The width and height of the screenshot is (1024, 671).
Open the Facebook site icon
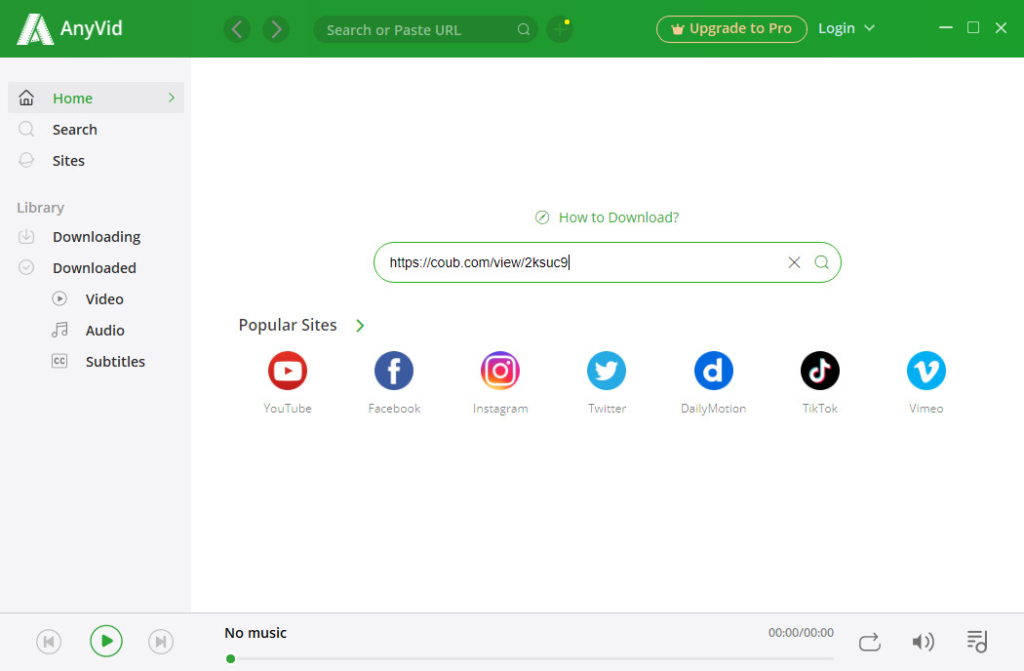click(394, 370)
